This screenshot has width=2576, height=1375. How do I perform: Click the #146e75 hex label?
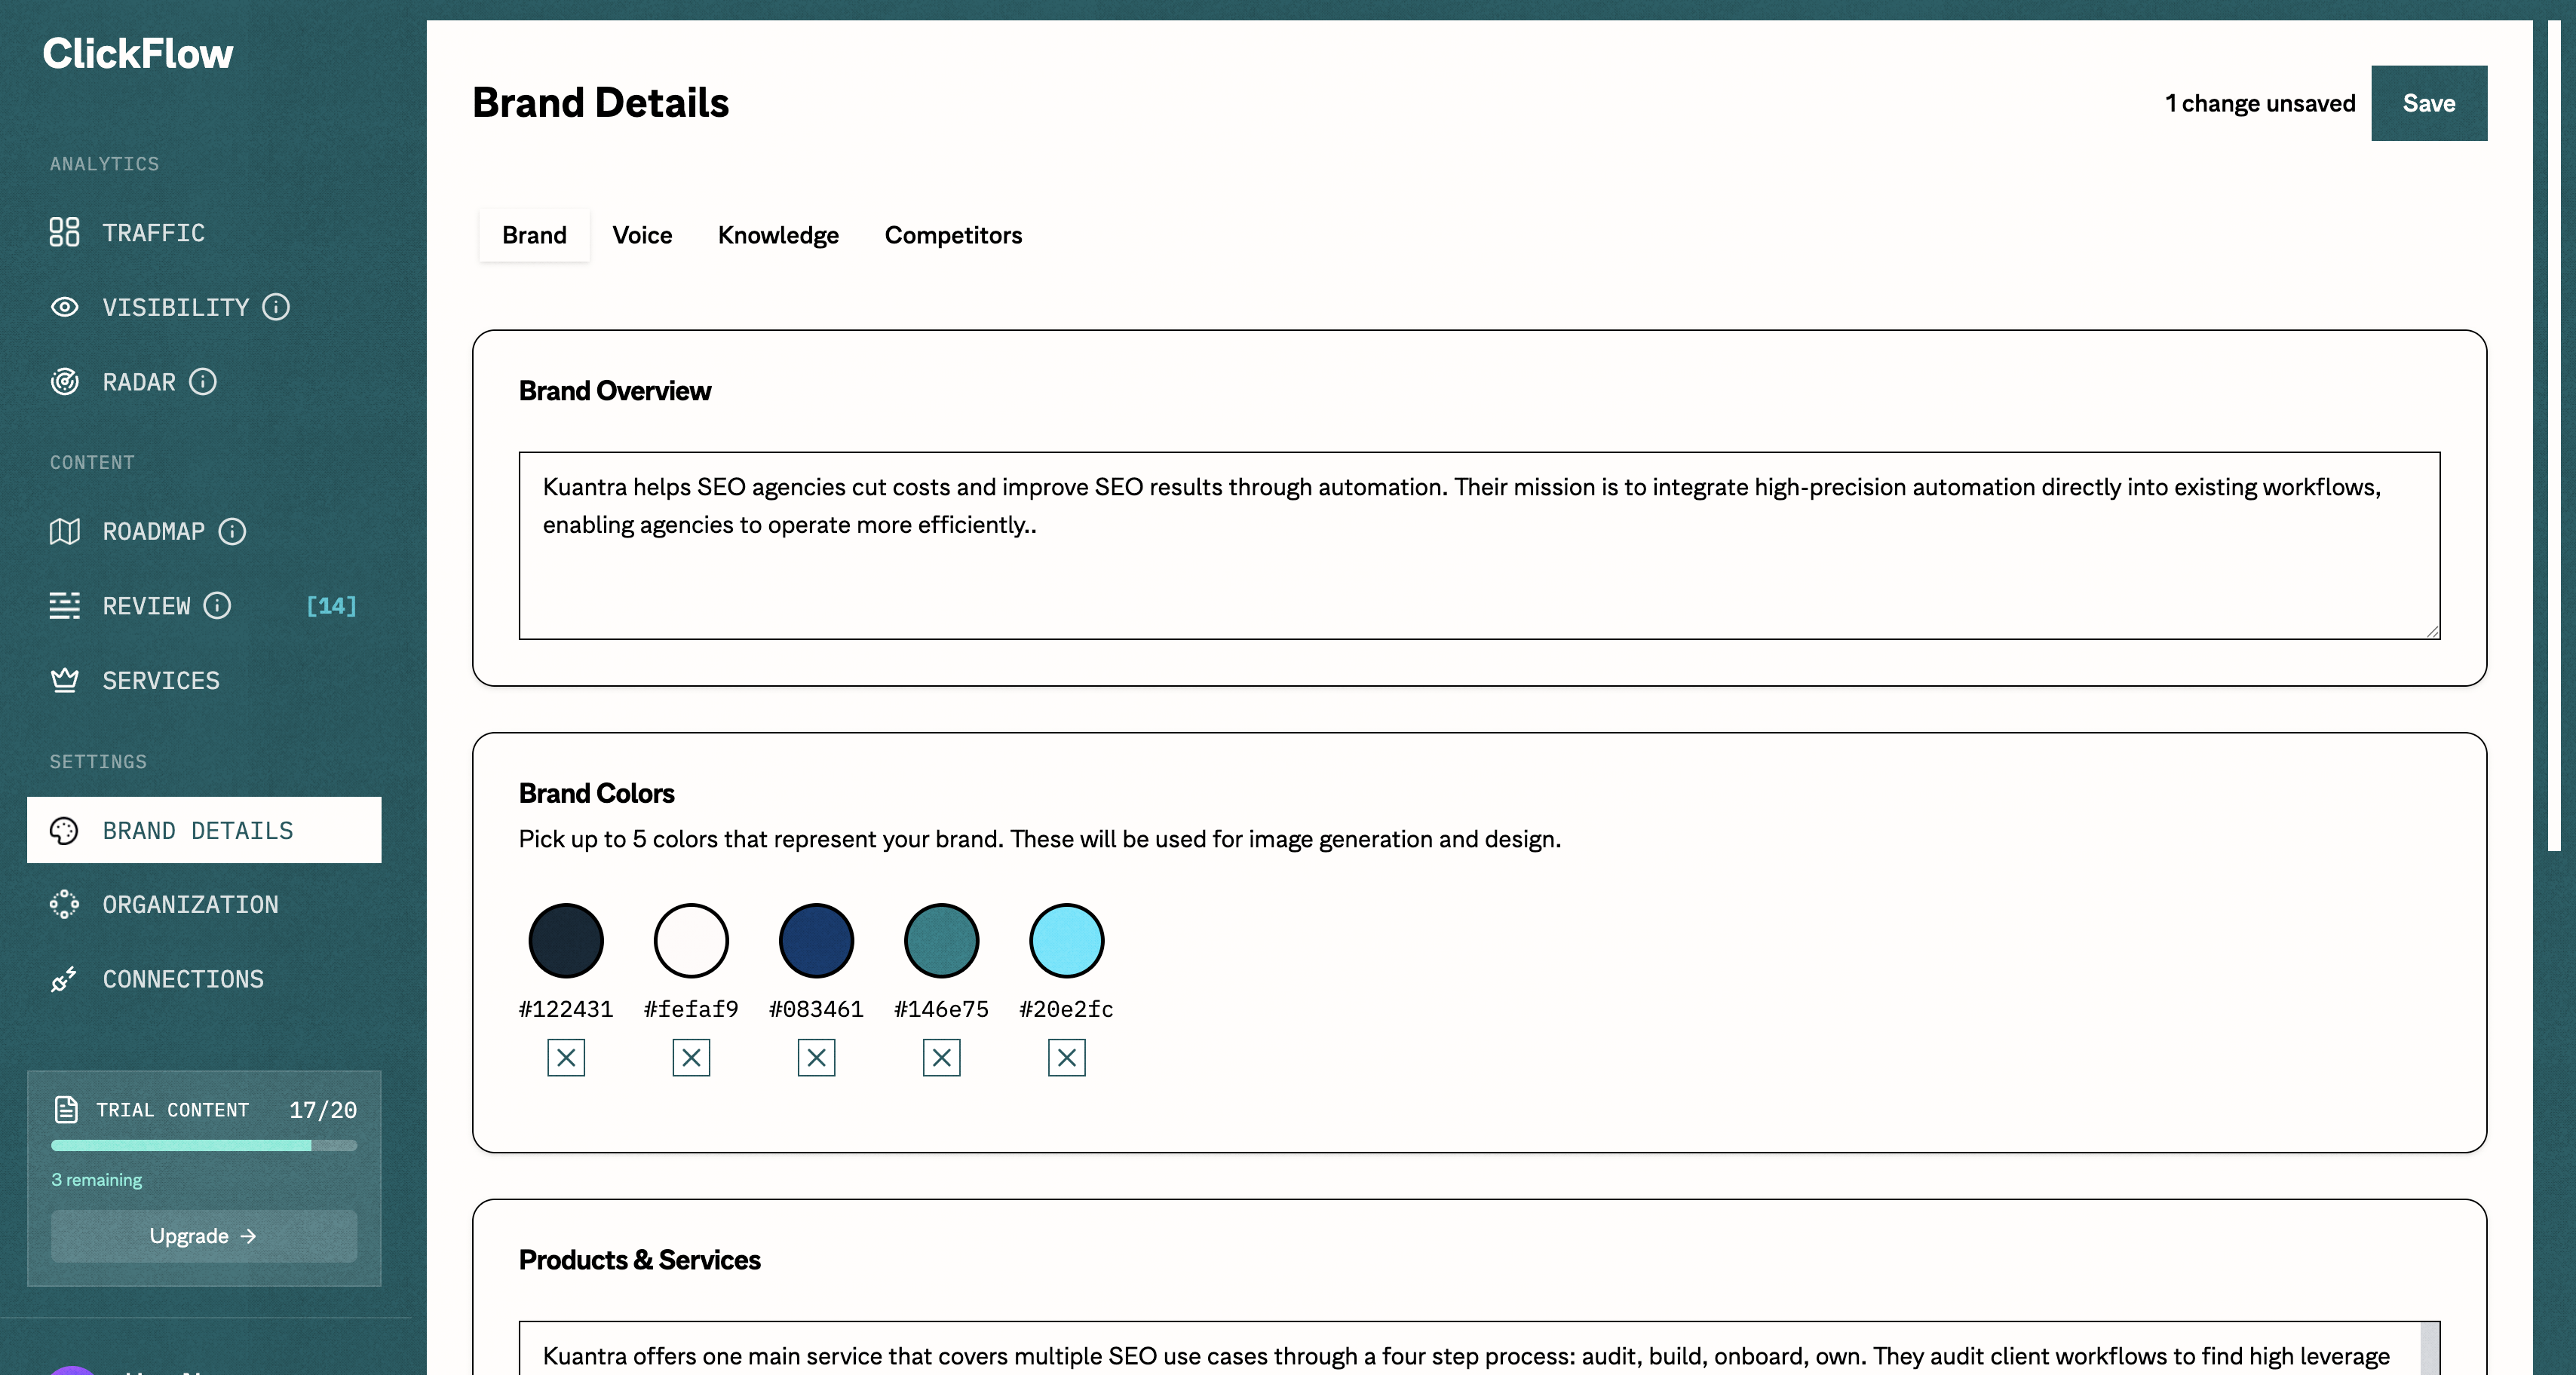(941, 1009)
